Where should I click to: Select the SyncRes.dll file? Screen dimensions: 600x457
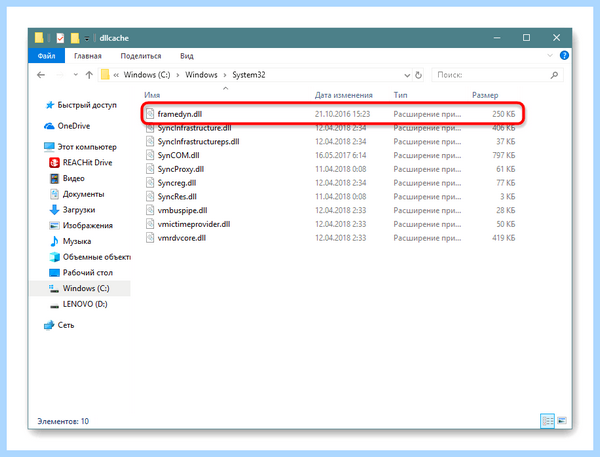(330, 197)
